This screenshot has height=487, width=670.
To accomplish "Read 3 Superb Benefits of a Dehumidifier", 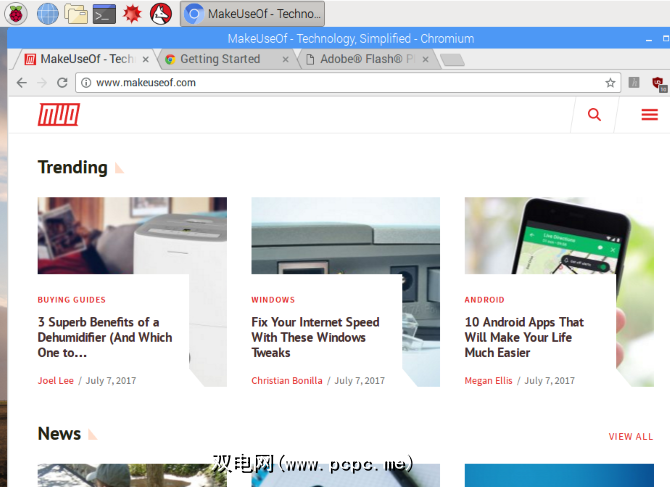I will [x=105, y=337].
